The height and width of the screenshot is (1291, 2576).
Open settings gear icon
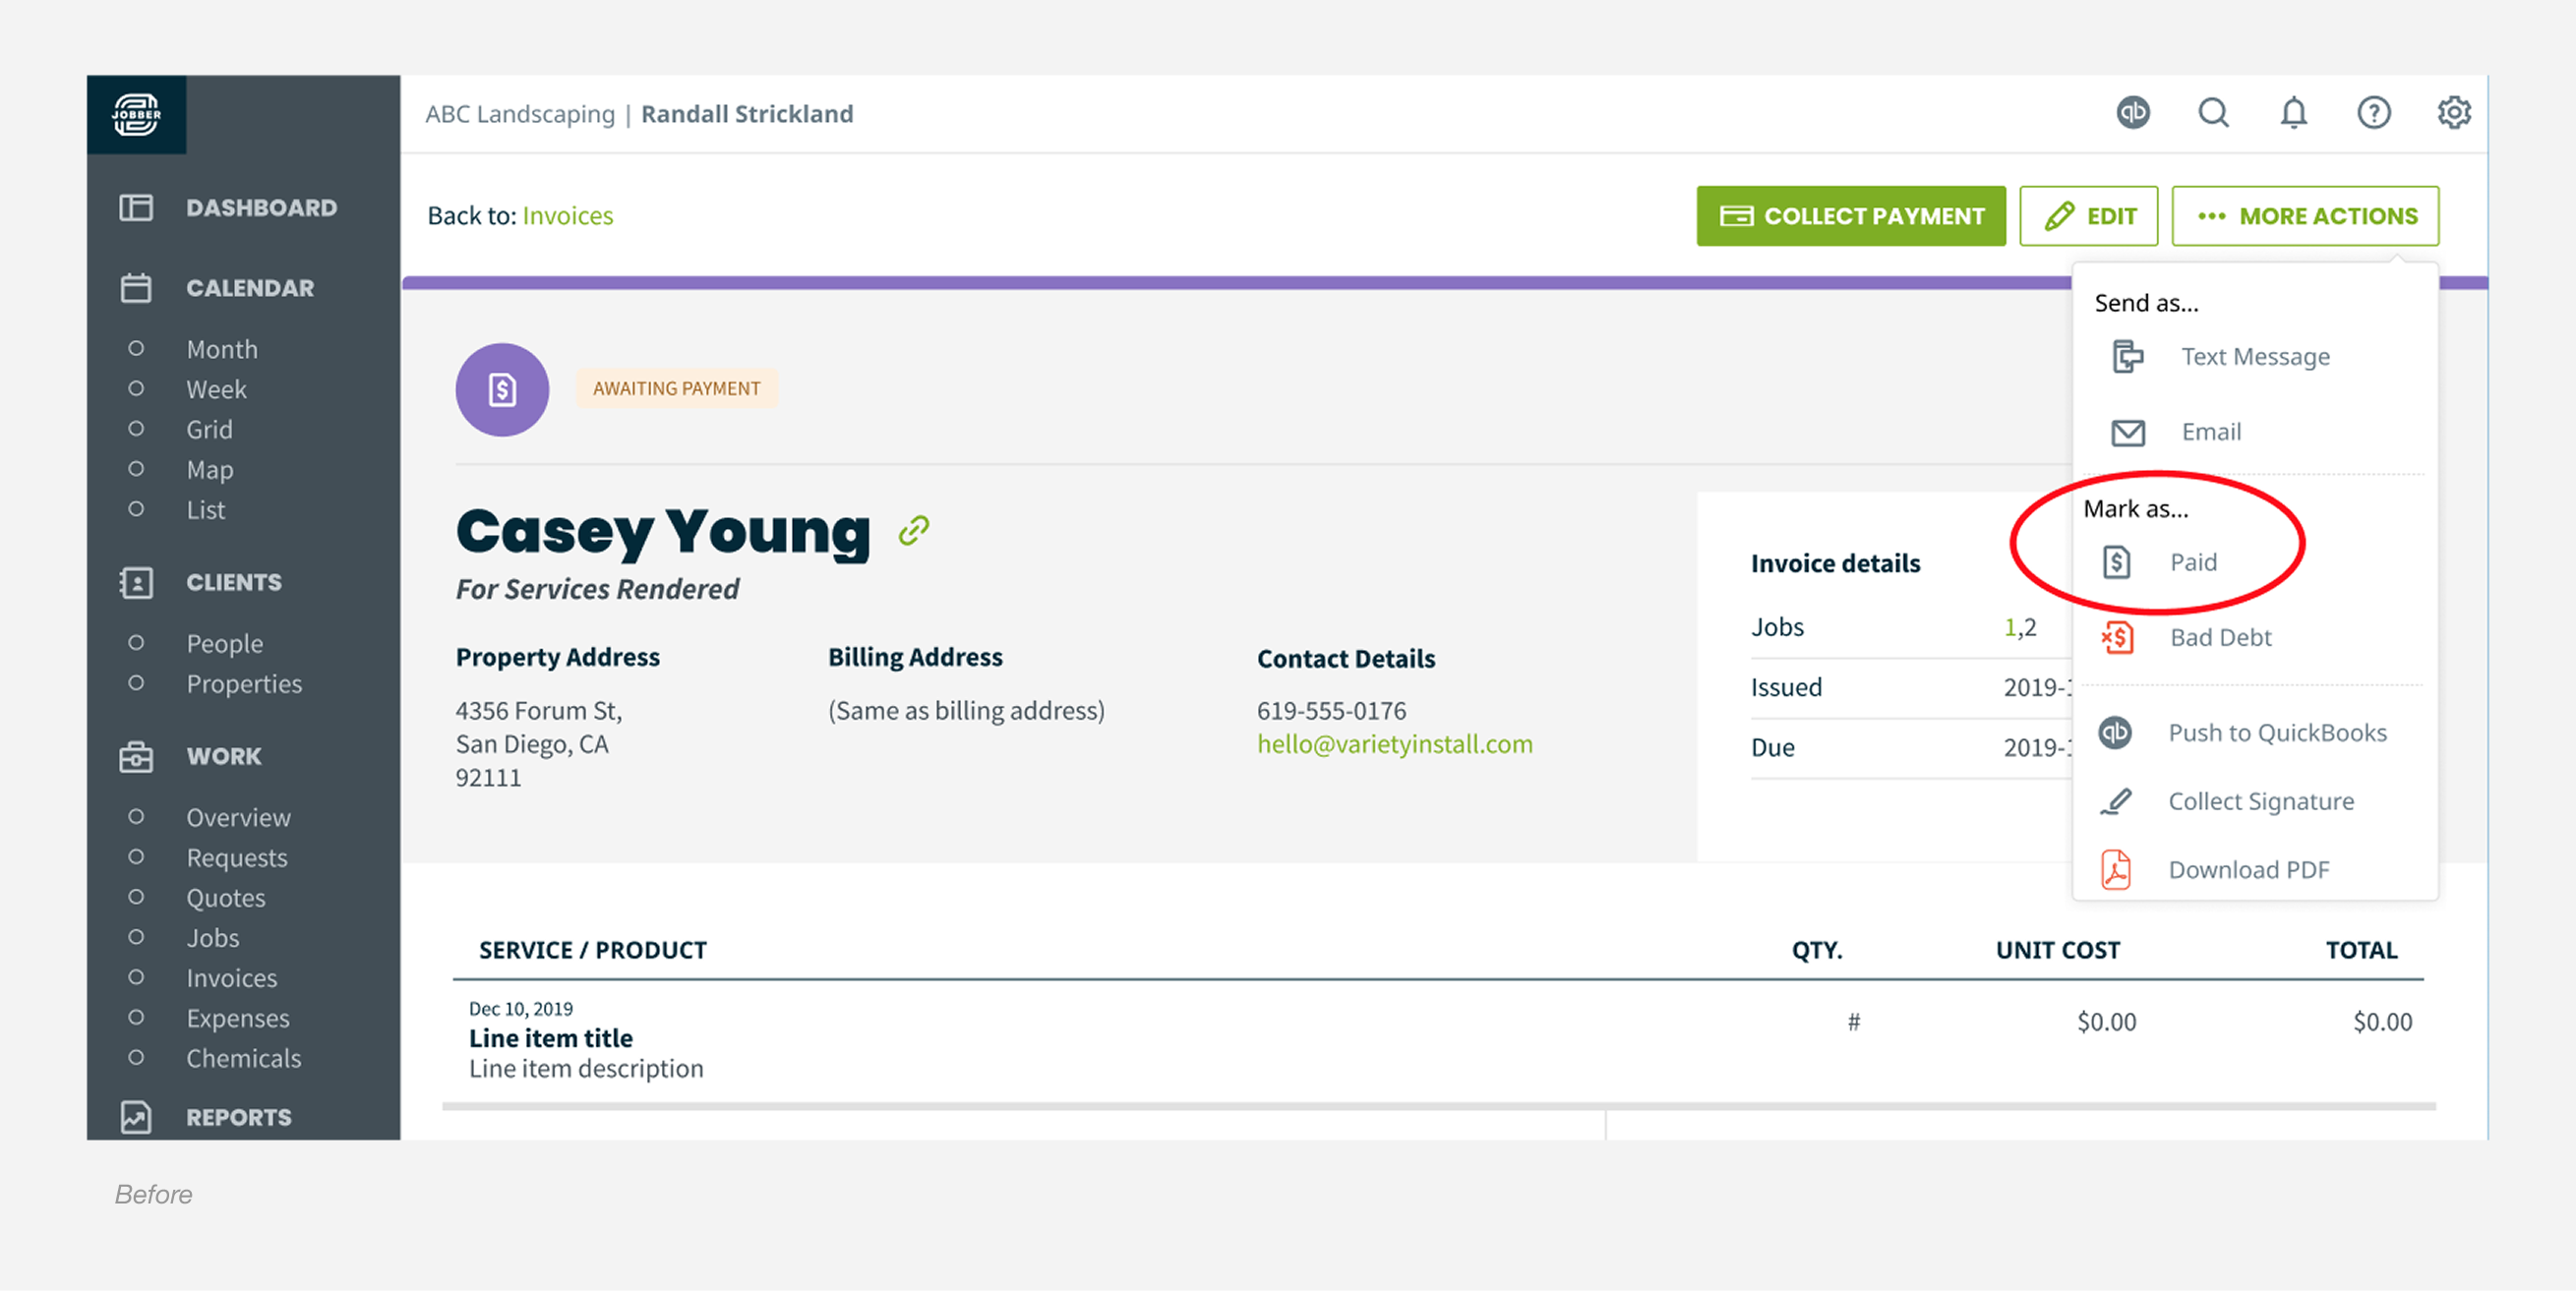pyautogui.click(x=2453, y=113)
